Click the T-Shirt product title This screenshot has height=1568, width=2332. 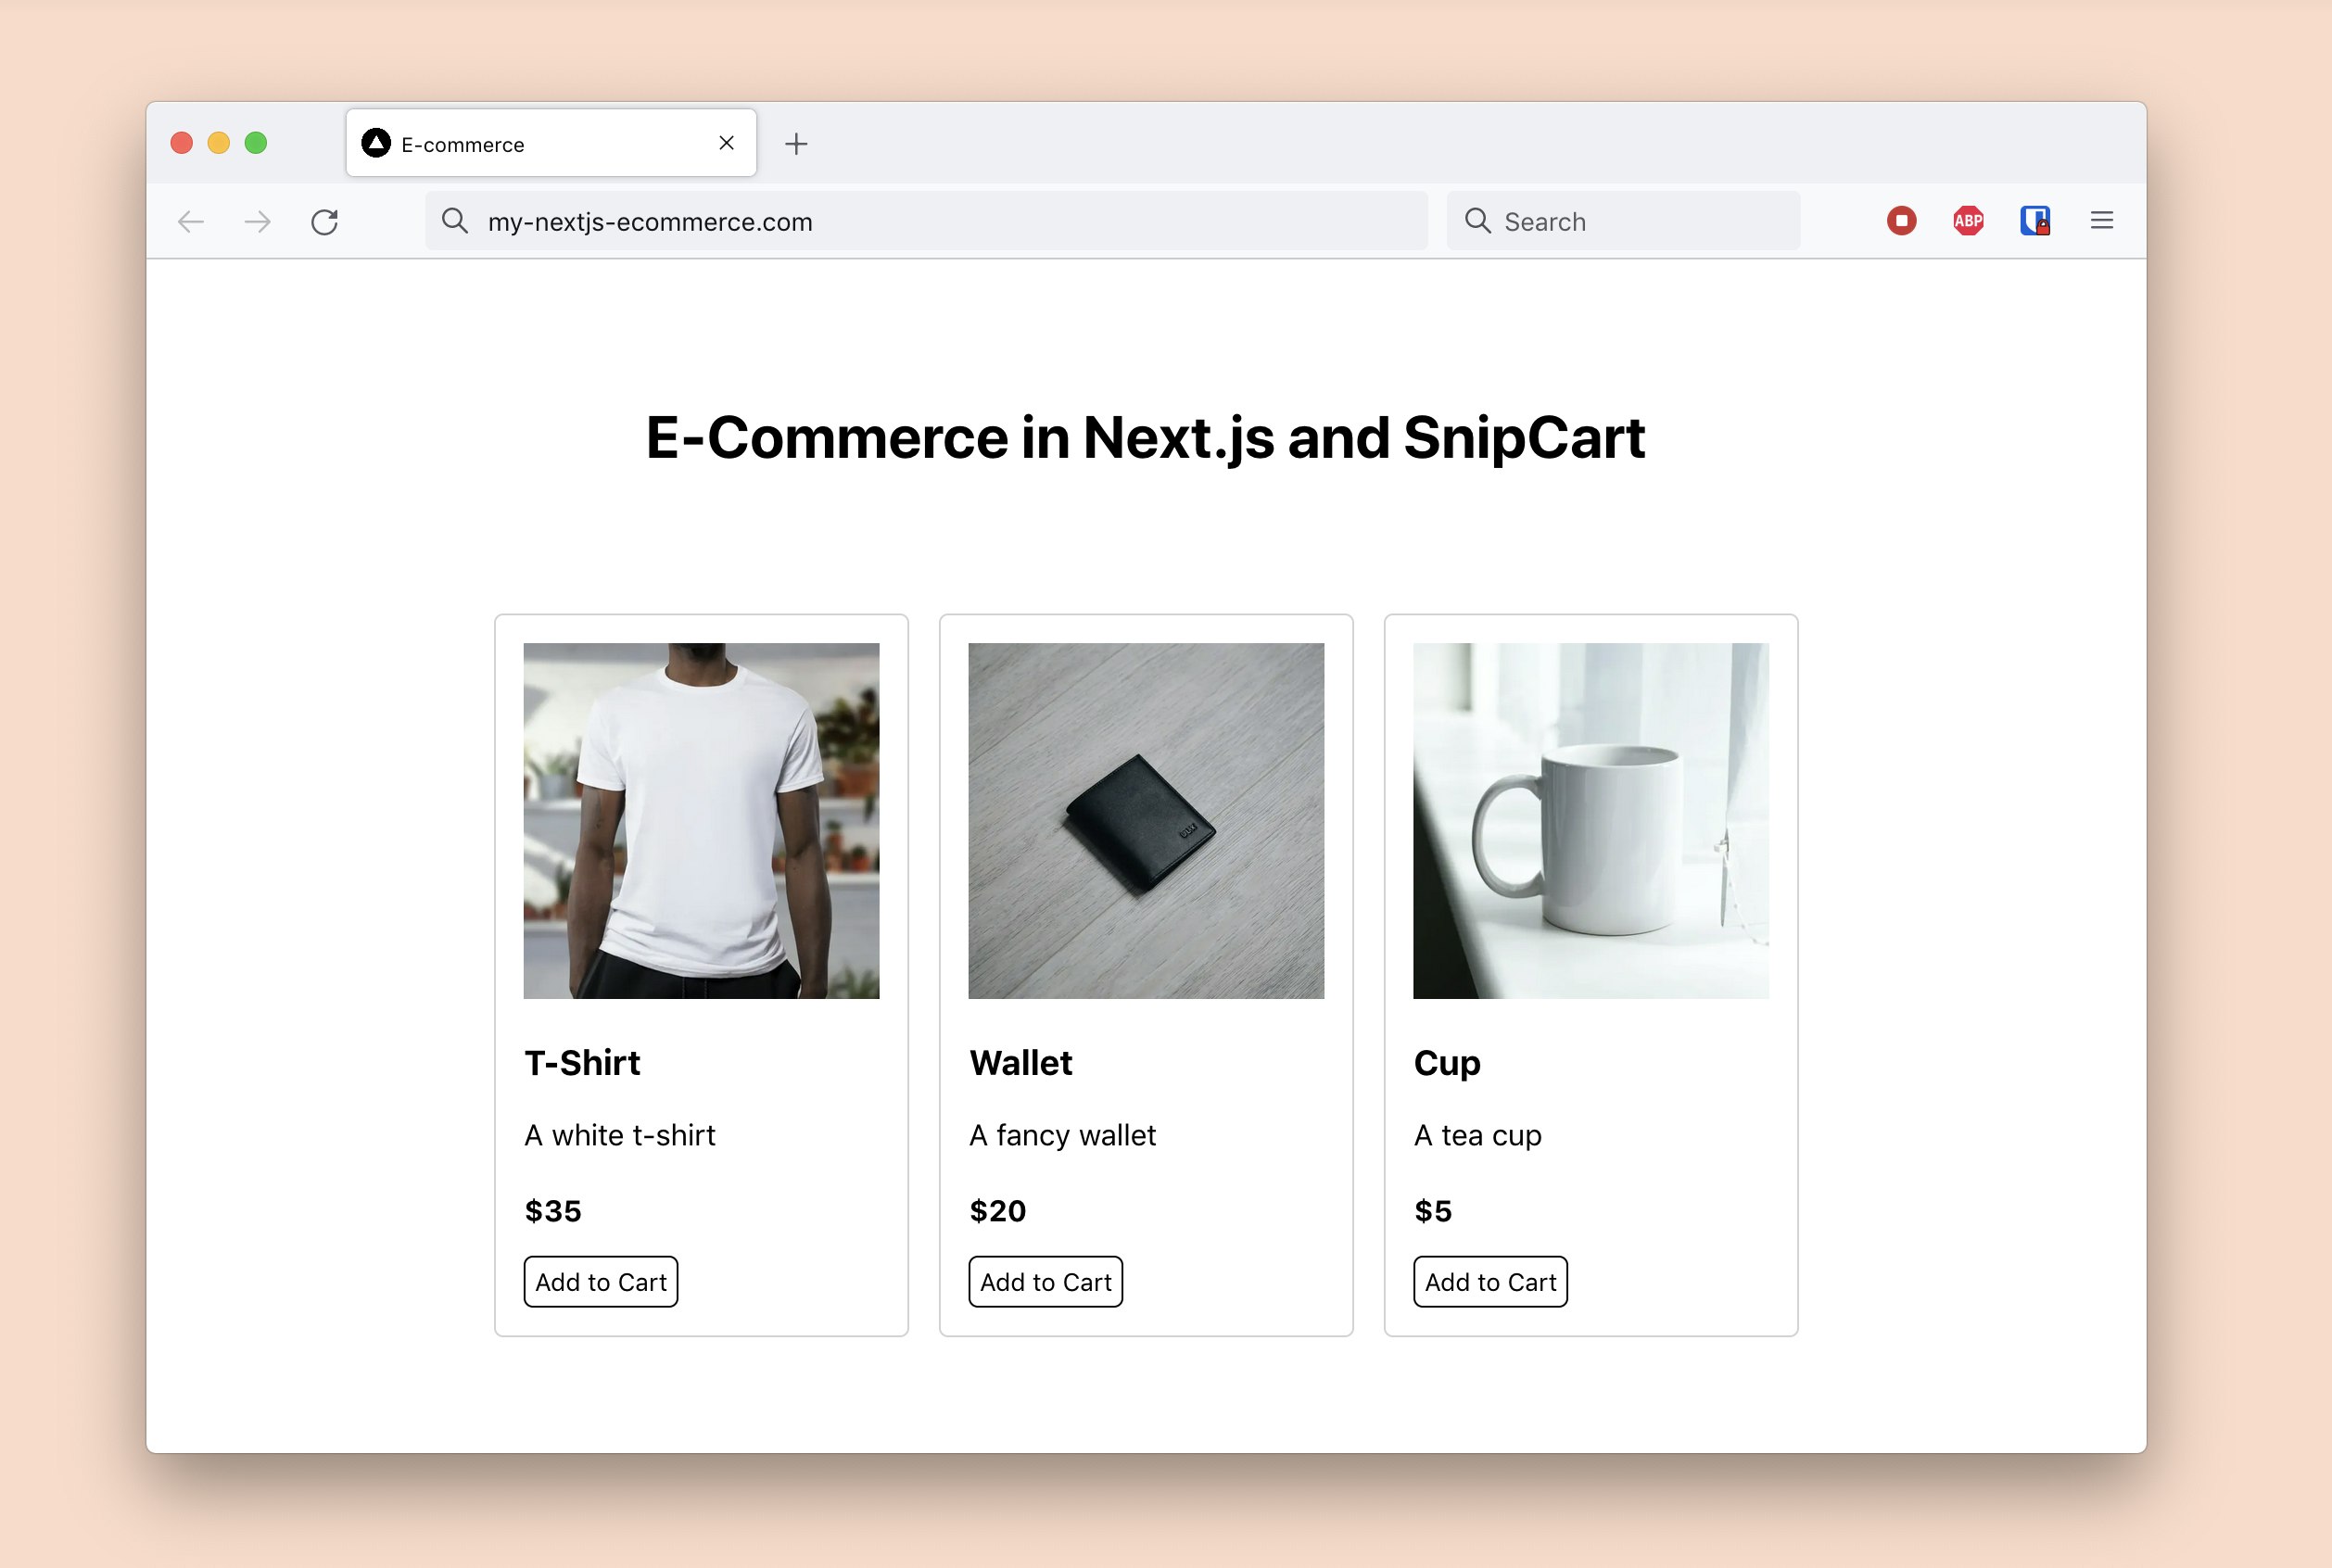click(x=582, y=1063)
